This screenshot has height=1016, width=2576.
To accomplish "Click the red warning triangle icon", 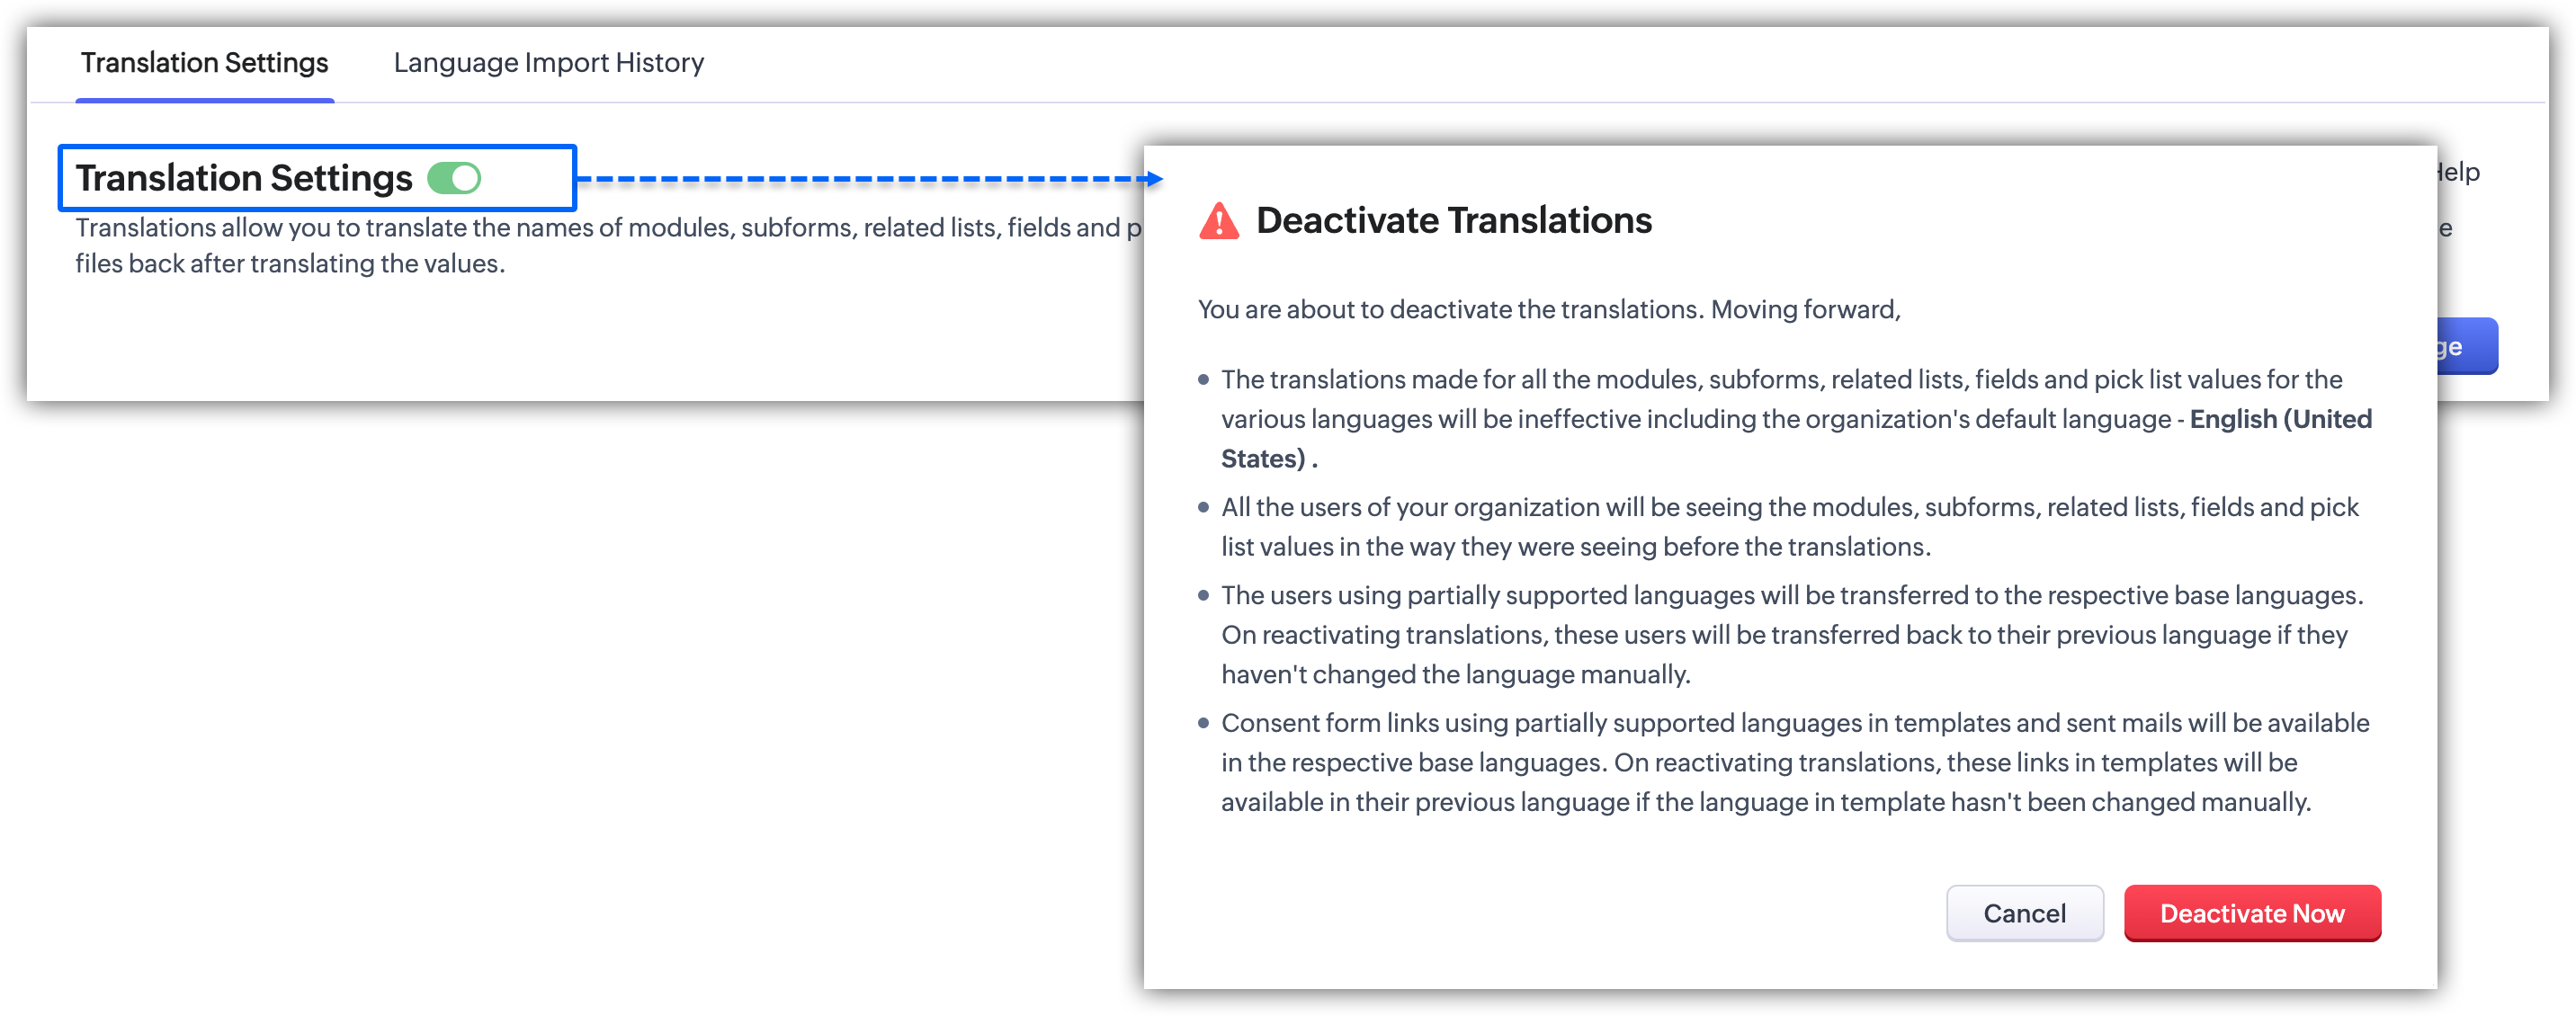I will (x=1218, y=221).
